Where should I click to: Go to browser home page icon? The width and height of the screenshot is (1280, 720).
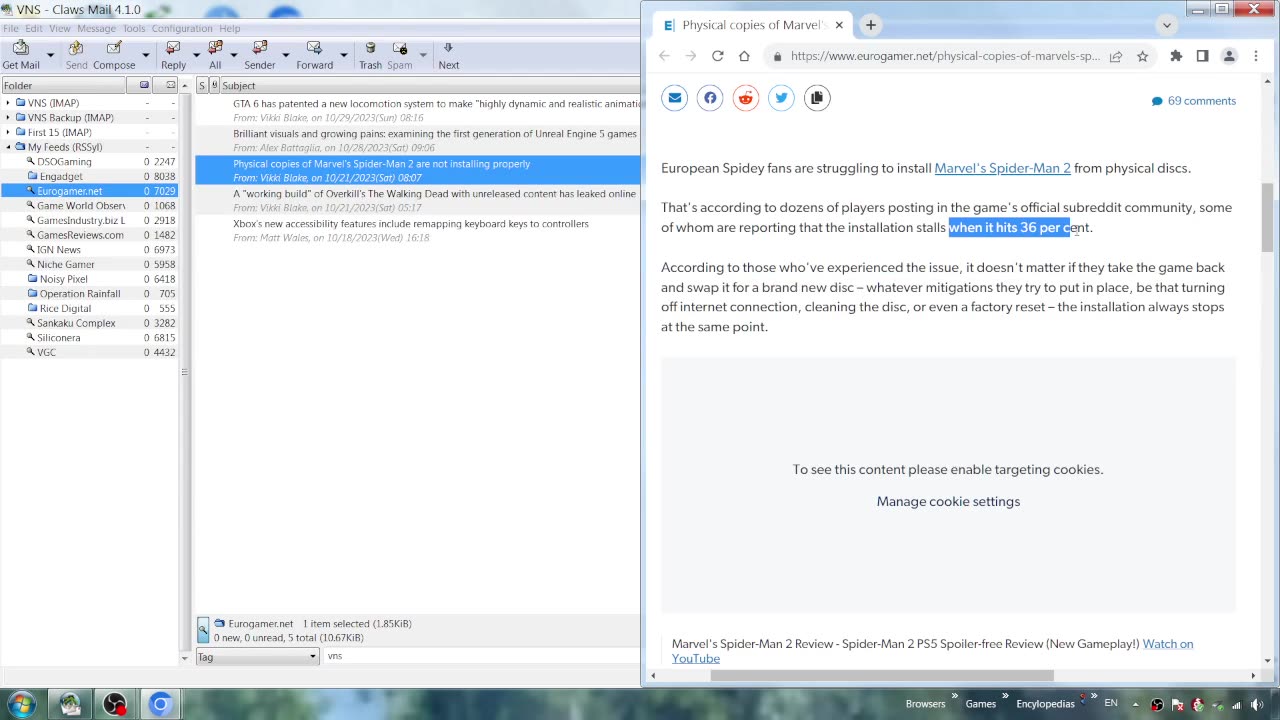[x=744, y=56]
